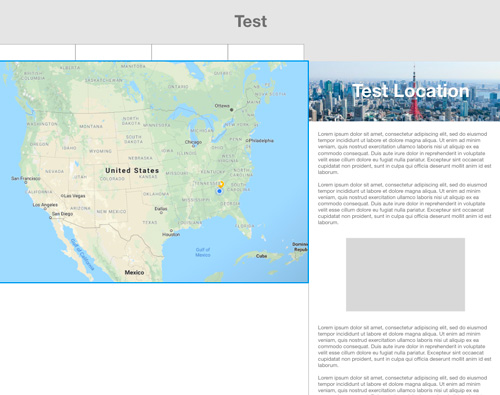Screen dimensions: 500x395
Task: Click the "Nevada" state label on the map
Action: [x=54, y=171]
